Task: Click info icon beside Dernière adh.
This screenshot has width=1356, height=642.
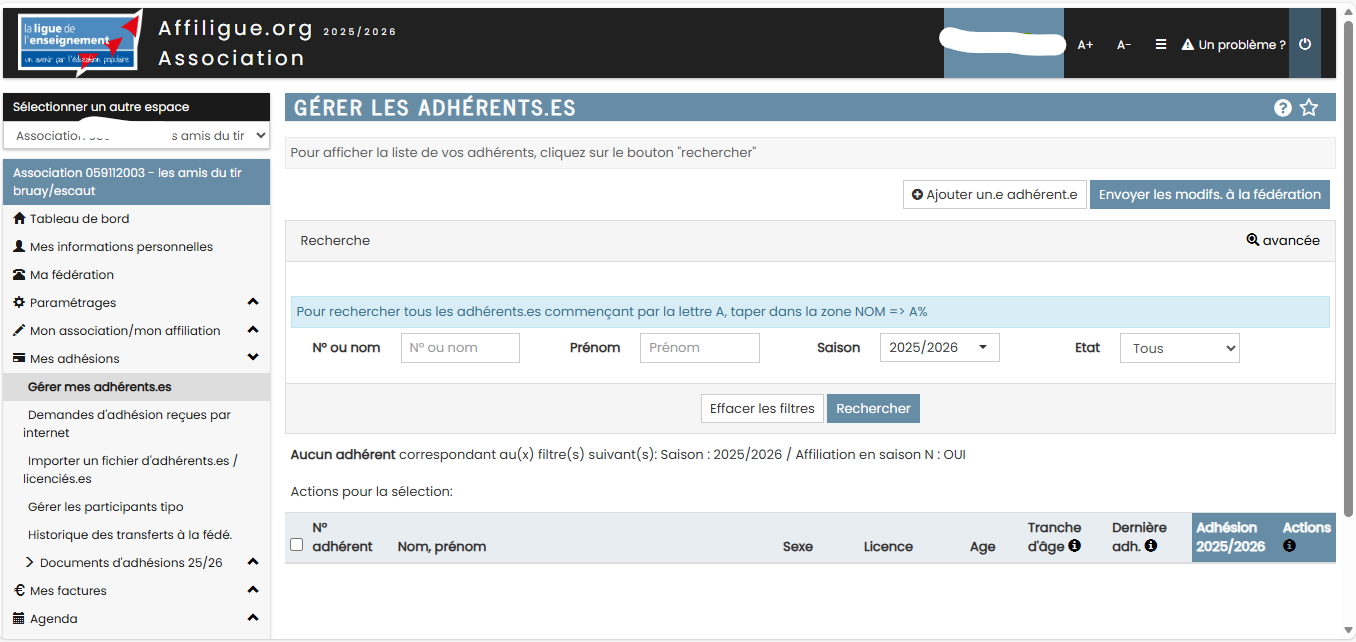Action: pyautogui.click(x=1151, y=546)
